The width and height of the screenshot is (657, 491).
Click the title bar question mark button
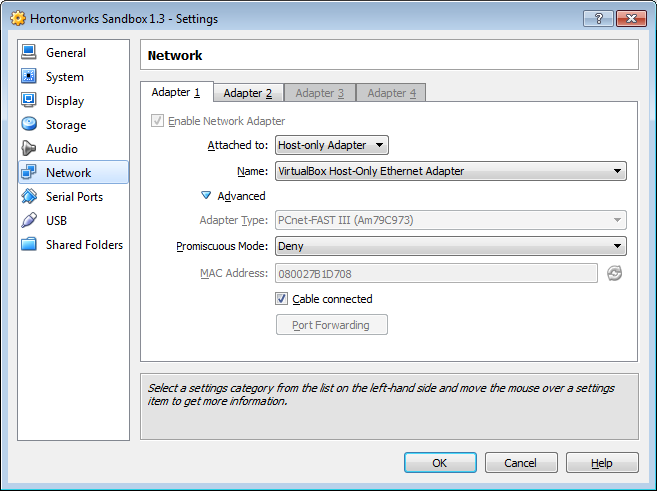pyautogui.click(x=598, y=18)
